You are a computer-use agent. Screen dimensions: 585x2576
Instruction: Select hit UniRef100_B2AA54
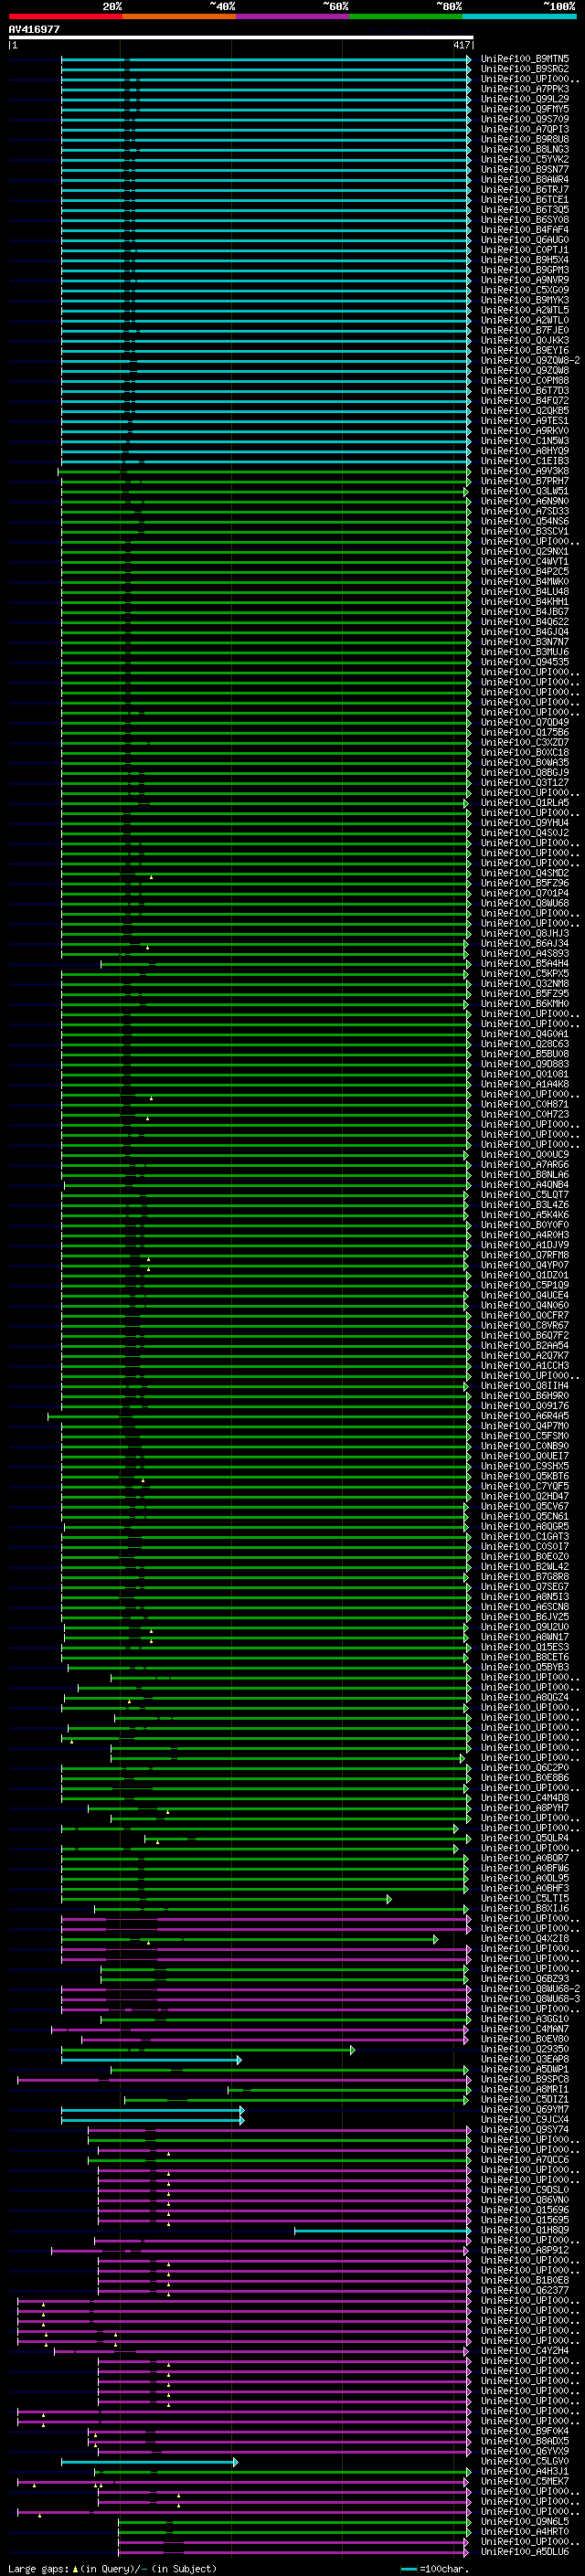(x=525, y=1346)
